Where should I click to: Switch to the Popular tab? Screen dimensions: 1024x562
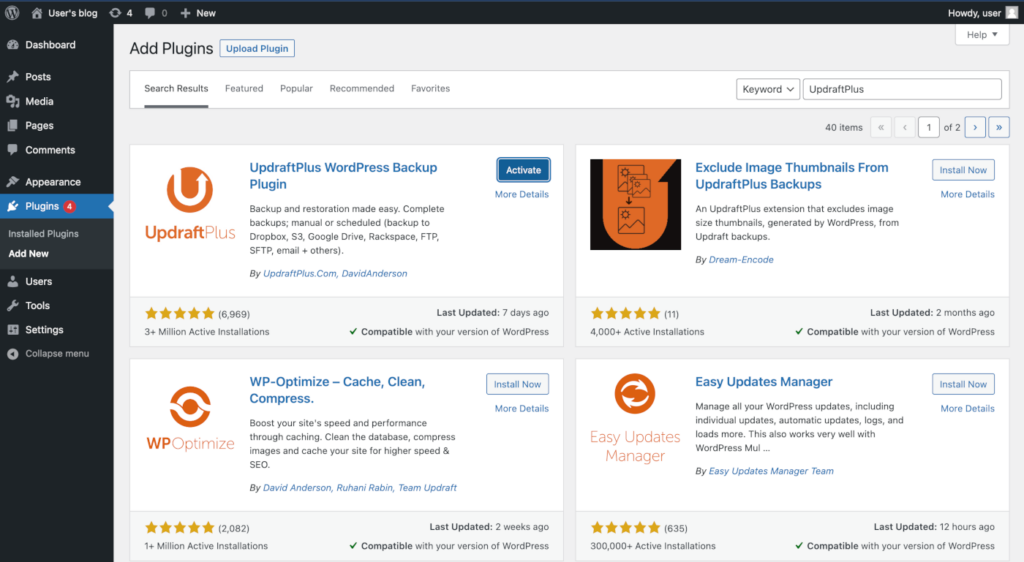tap(296, 88)
